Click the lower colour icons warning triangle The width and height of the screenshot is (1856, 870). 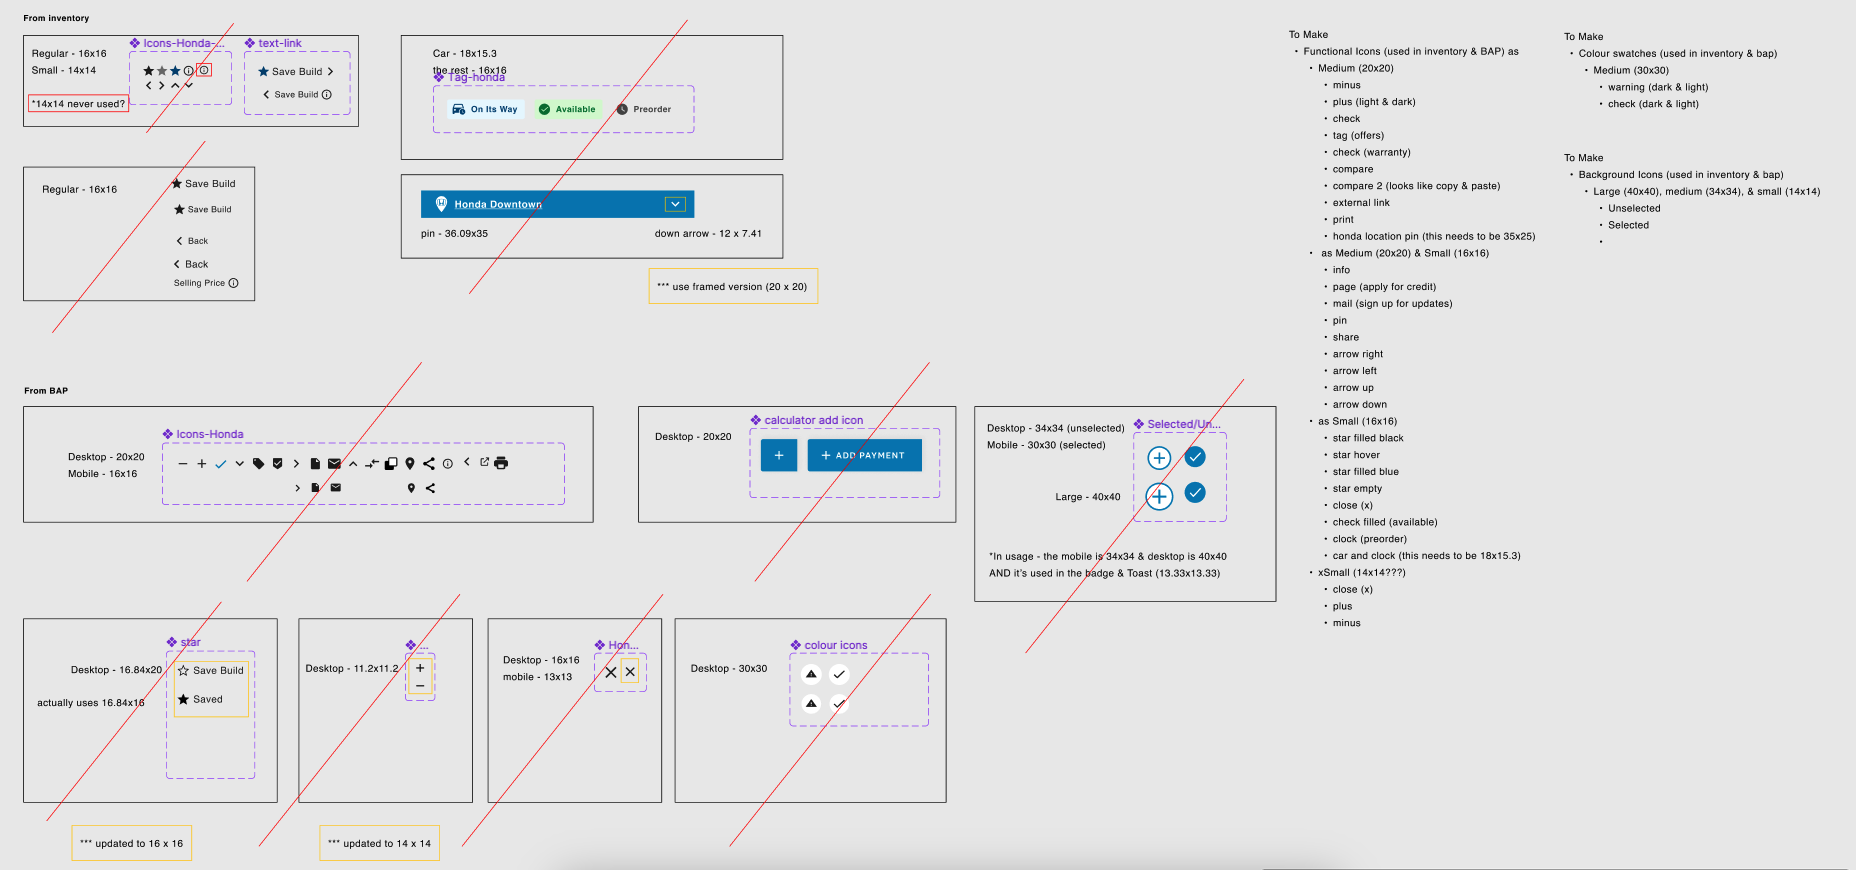811,703
